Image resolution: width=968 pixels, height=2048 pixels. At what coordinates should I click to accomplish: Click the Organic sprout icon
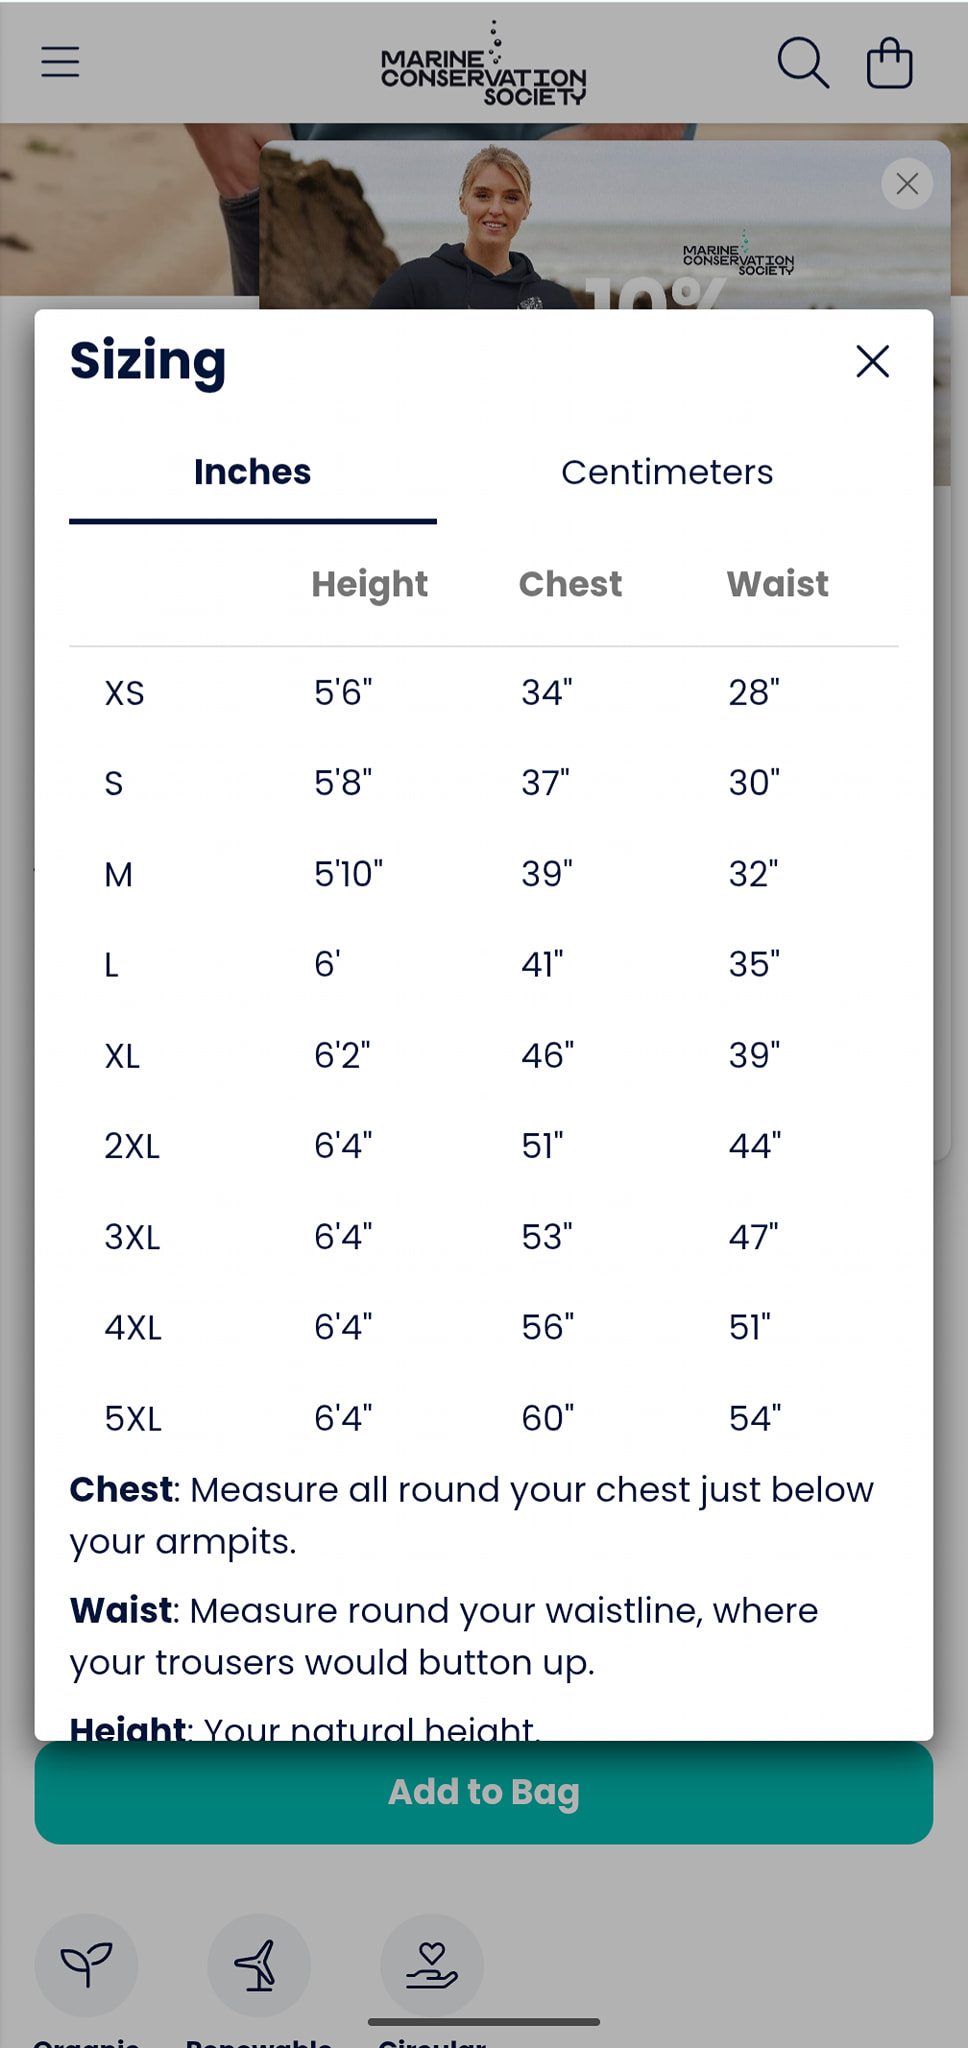pos(86,1965)
